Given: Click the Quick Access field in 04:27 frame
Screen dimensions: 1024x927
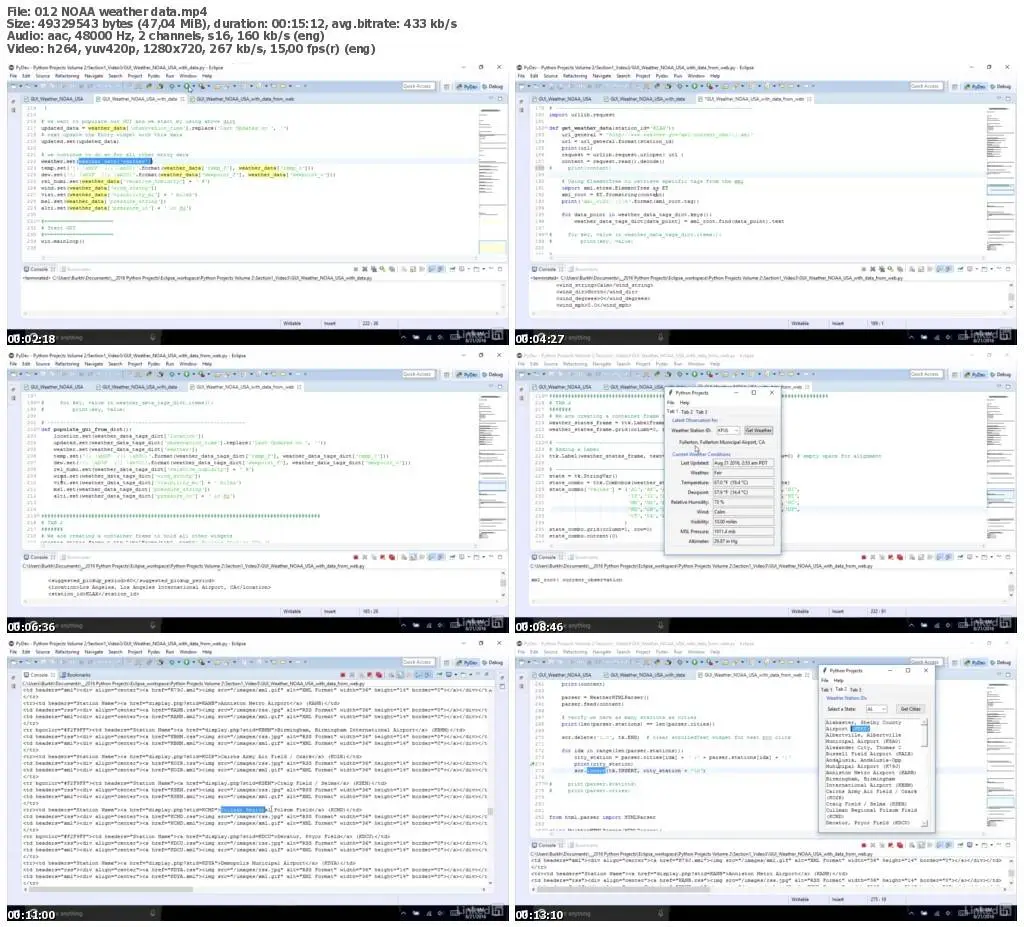Looking at the screenshot, I should pos(925,86).
